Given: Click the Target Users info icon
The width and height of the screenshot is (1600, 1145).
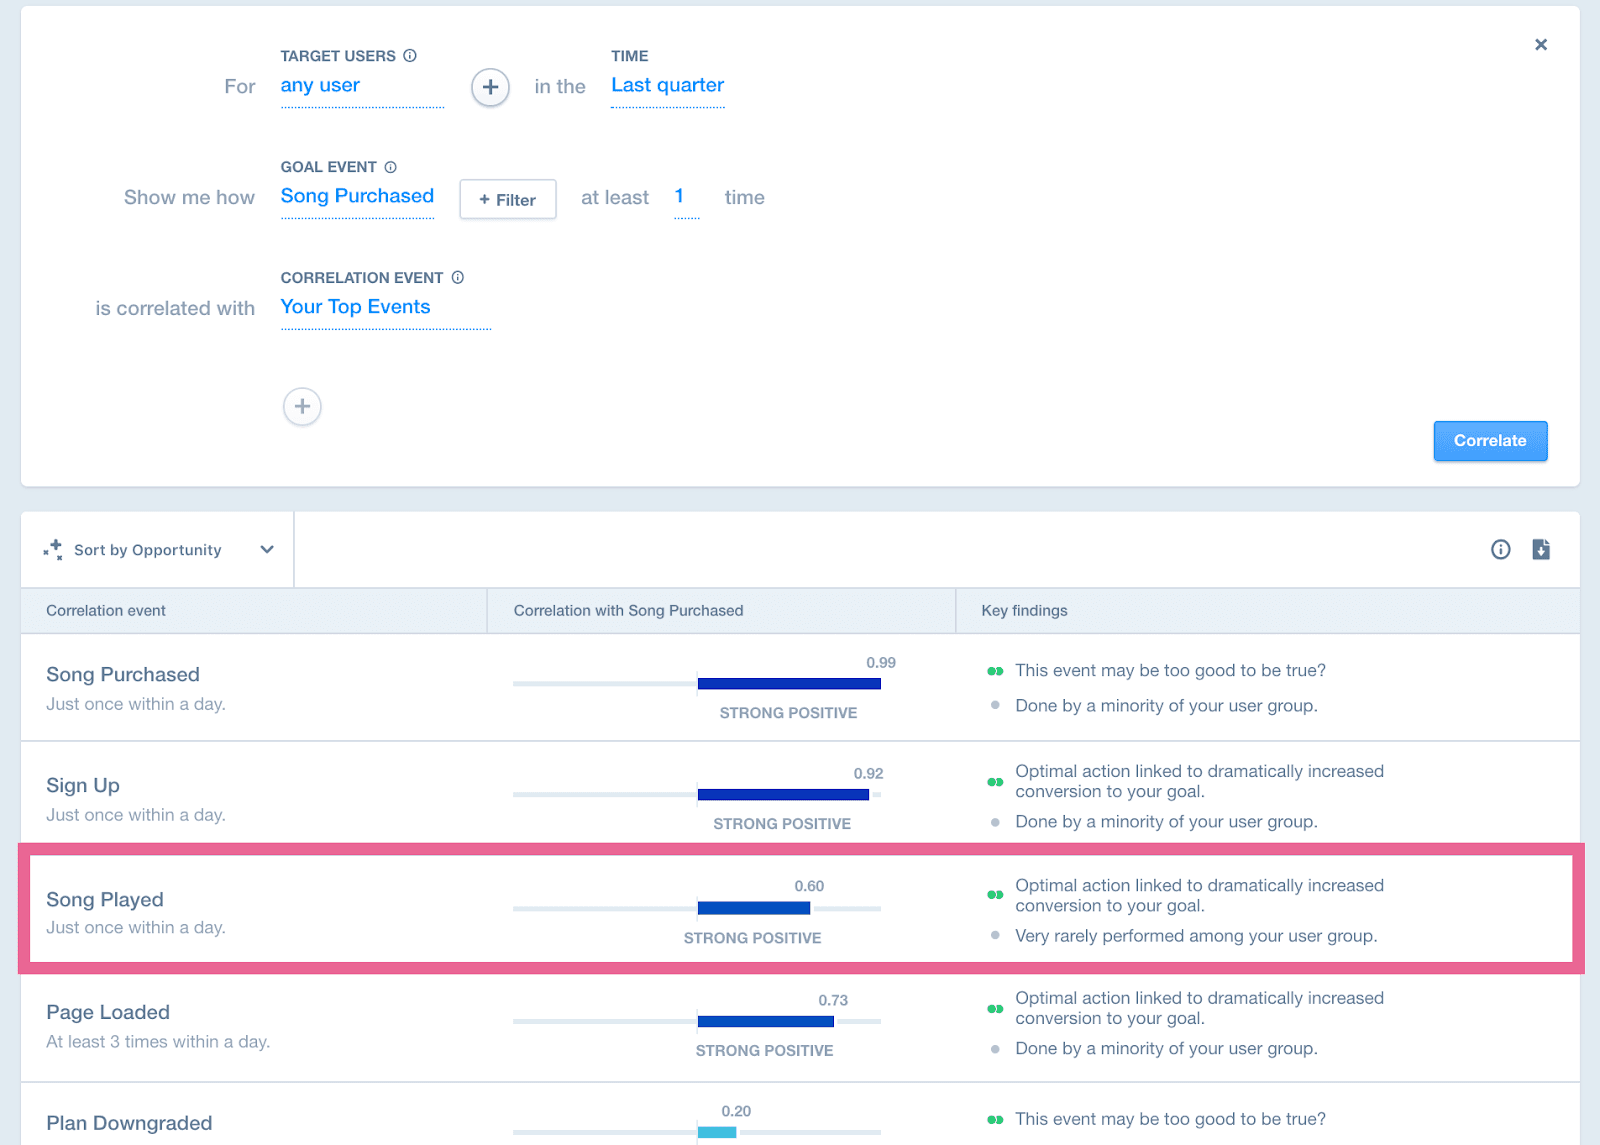Looking at the screenshot, I should point(410,56).
